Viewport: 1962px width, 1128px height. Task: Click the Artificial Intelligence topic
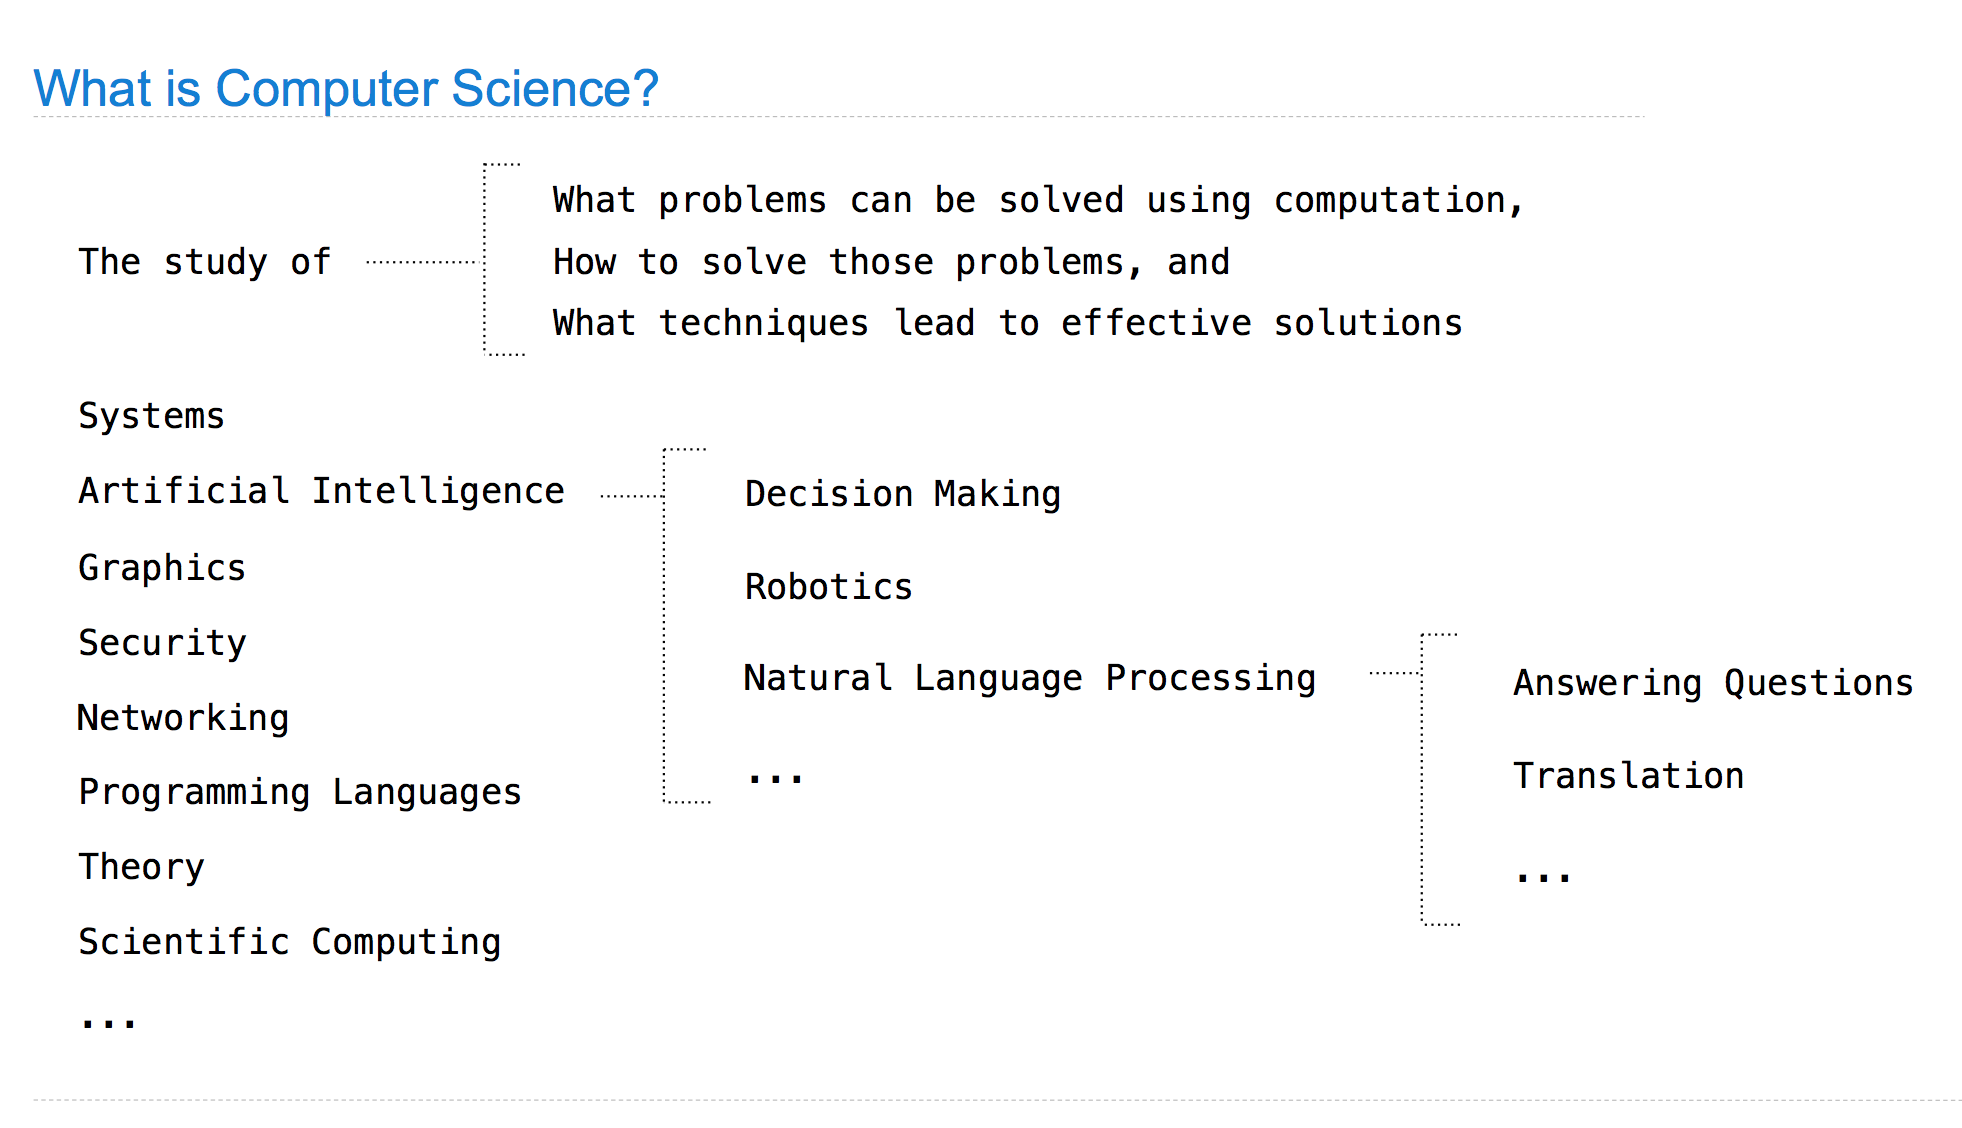pos(321,491)
